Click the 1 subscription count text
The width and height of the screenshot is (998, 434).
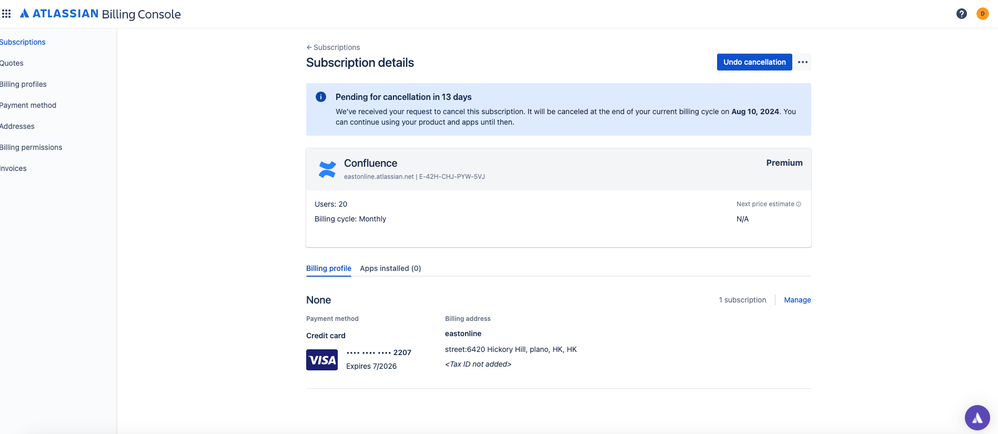[x=742, y=300]
